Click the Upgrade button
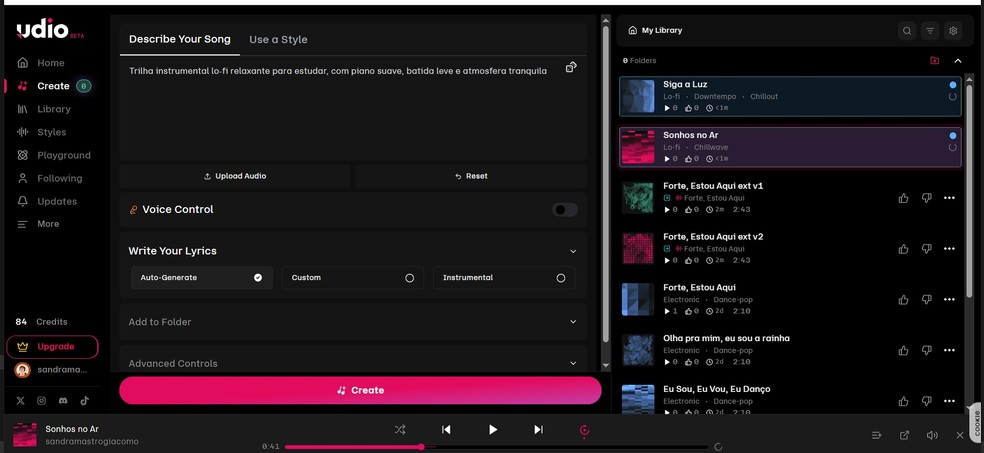Viewport: 984px width, 453px height. pyautogui.click(x=53, y=347)
